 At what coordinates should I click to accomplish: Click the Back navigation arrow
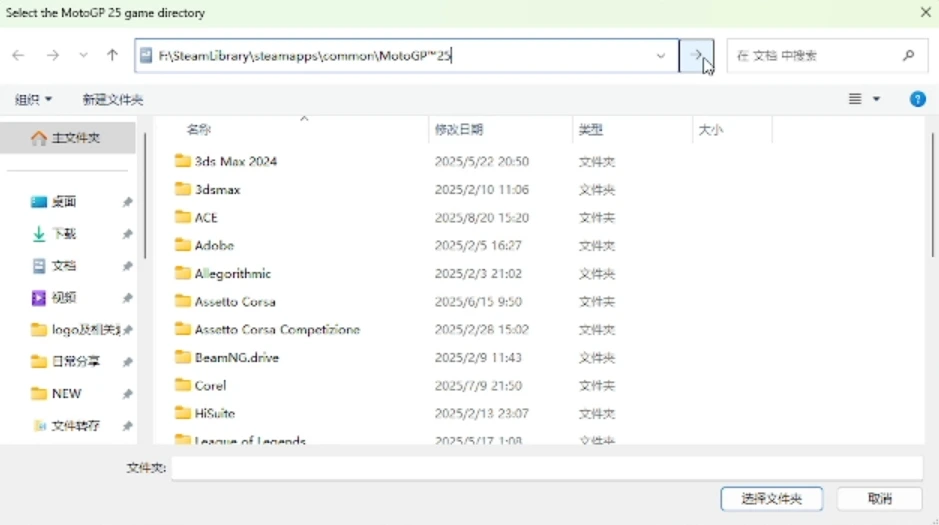pyautogui.click(x=18, y=56)
